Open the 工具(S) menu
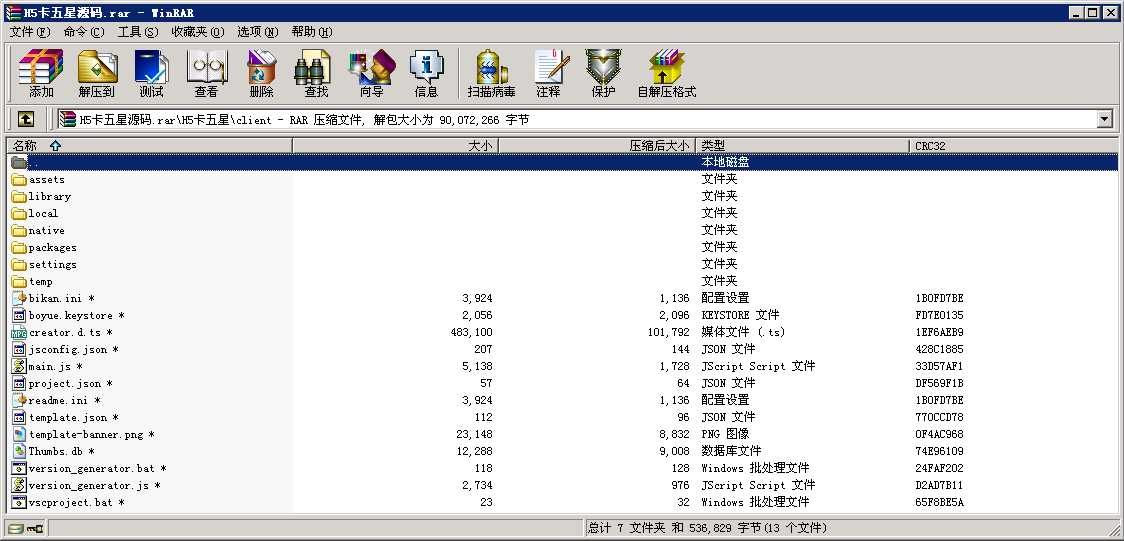Viewport: 1124px width, 541px height. point(138,32)
